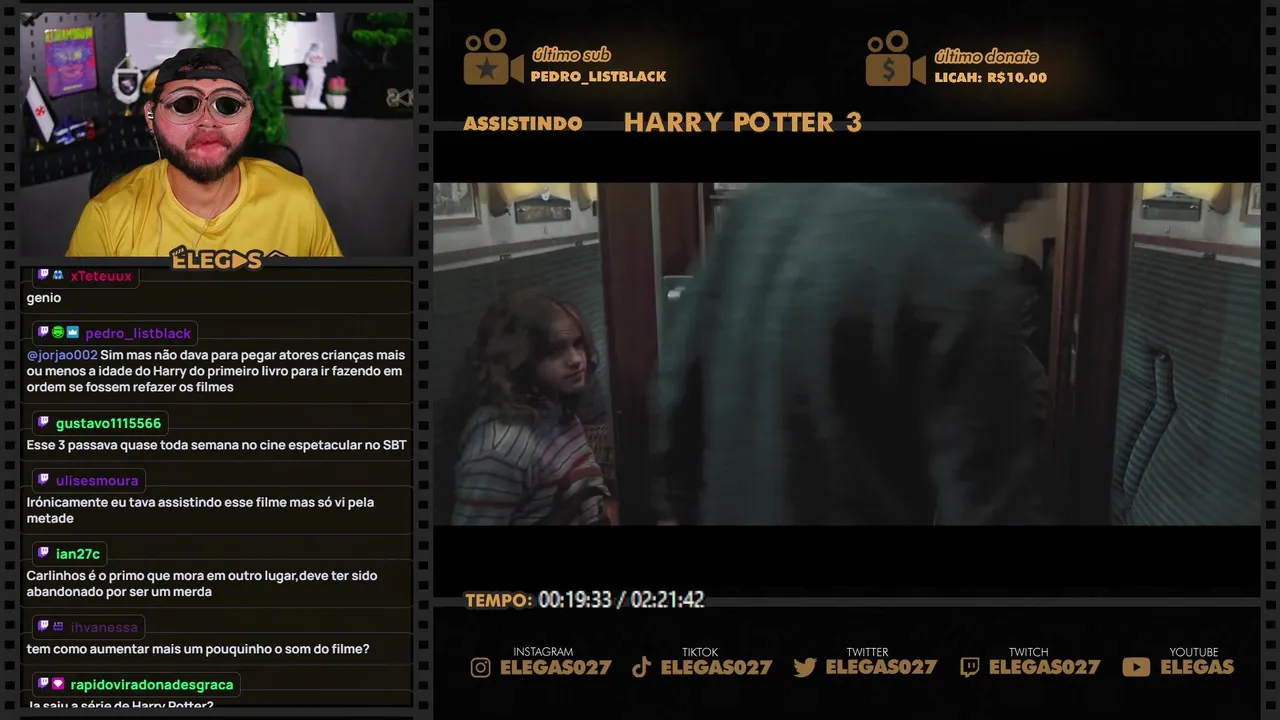This screenshot has height=720, width=1280.
Task: Open chat user ian27c
Action: [x=78, y=554]
